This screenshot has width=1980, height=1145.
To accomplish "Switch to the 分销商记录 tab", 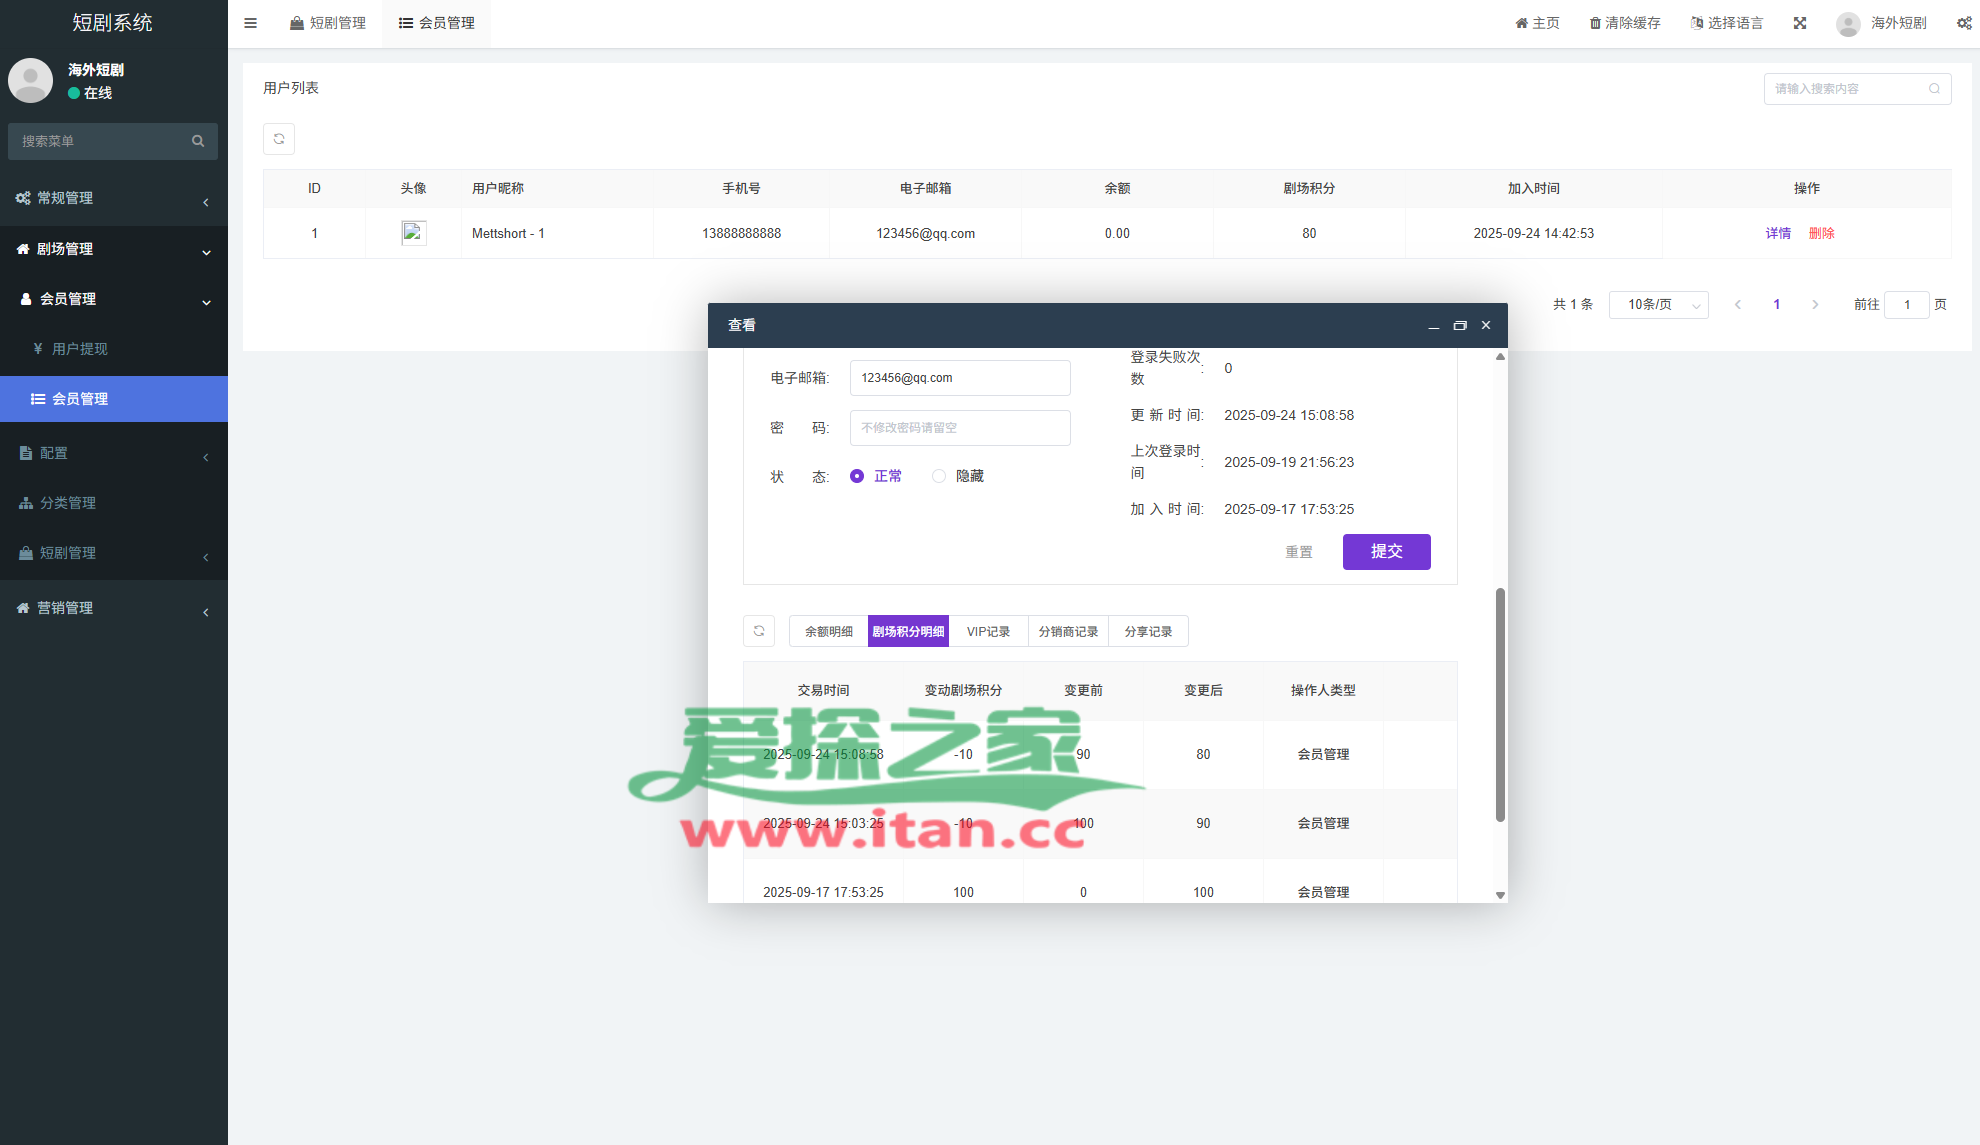I will click(x=1068, y=632).
